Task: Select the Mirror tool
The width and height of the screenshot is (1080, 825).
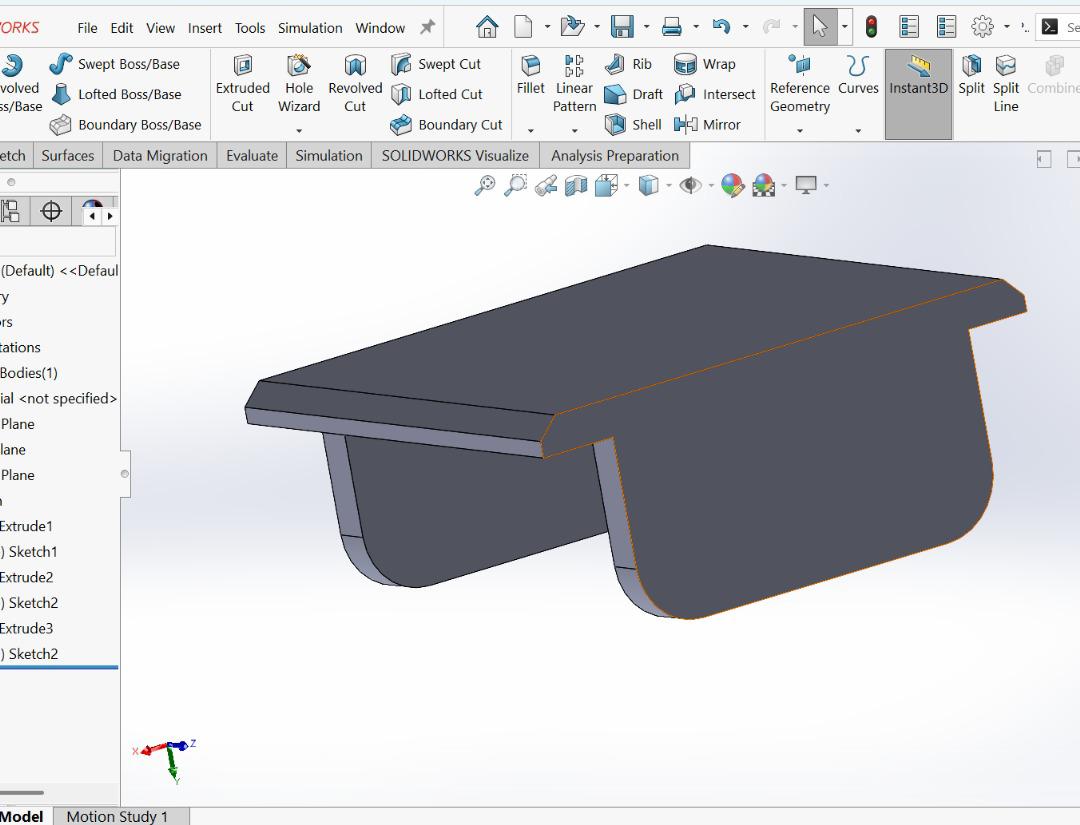Action: [x=707, y=125]
